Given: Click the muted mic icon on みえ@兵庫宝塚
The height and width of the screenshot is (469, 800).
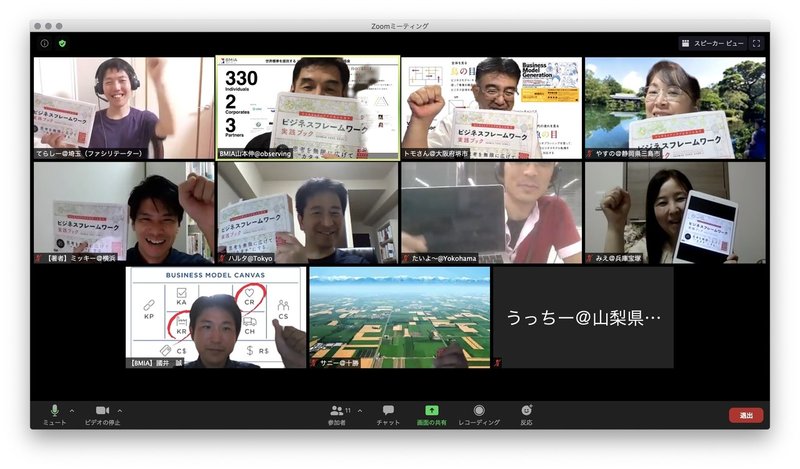Looking at the screenshot, I should tap(589, 258).
